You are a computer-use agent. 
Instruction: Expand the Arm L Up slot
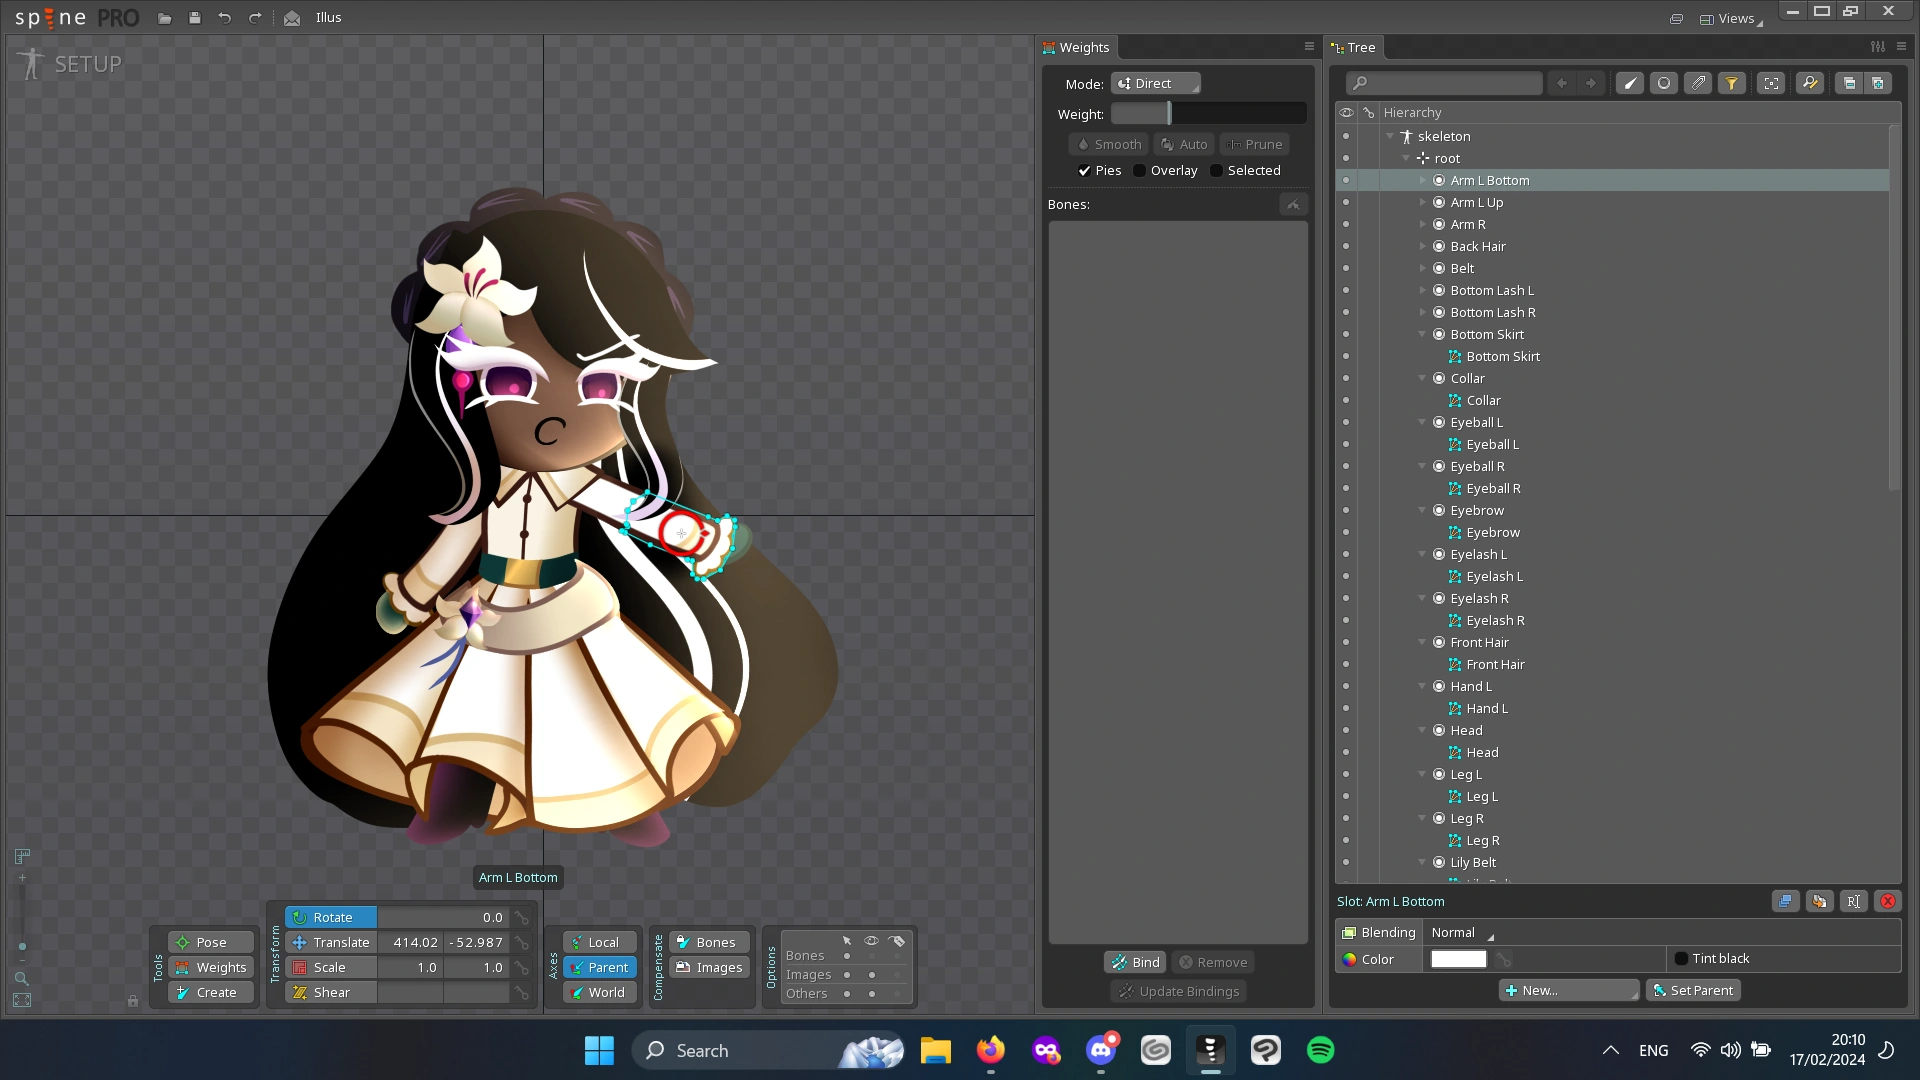coord(1423,203)
